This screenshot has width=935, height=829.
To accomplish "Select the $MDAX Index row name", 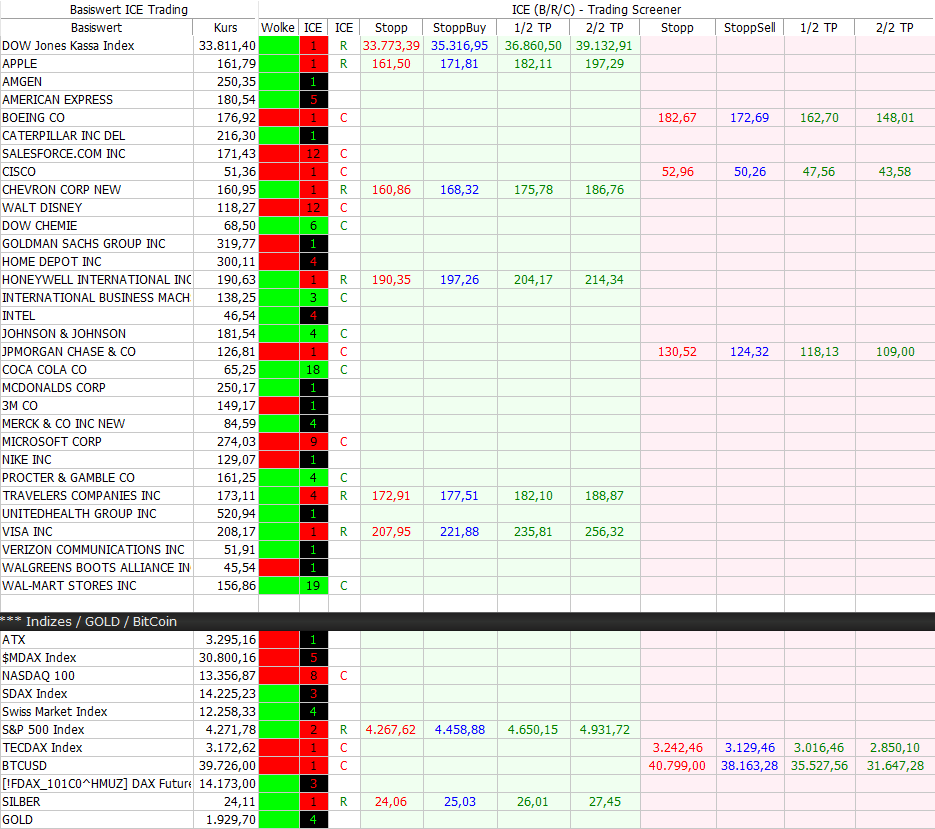I will pos(39,658).
